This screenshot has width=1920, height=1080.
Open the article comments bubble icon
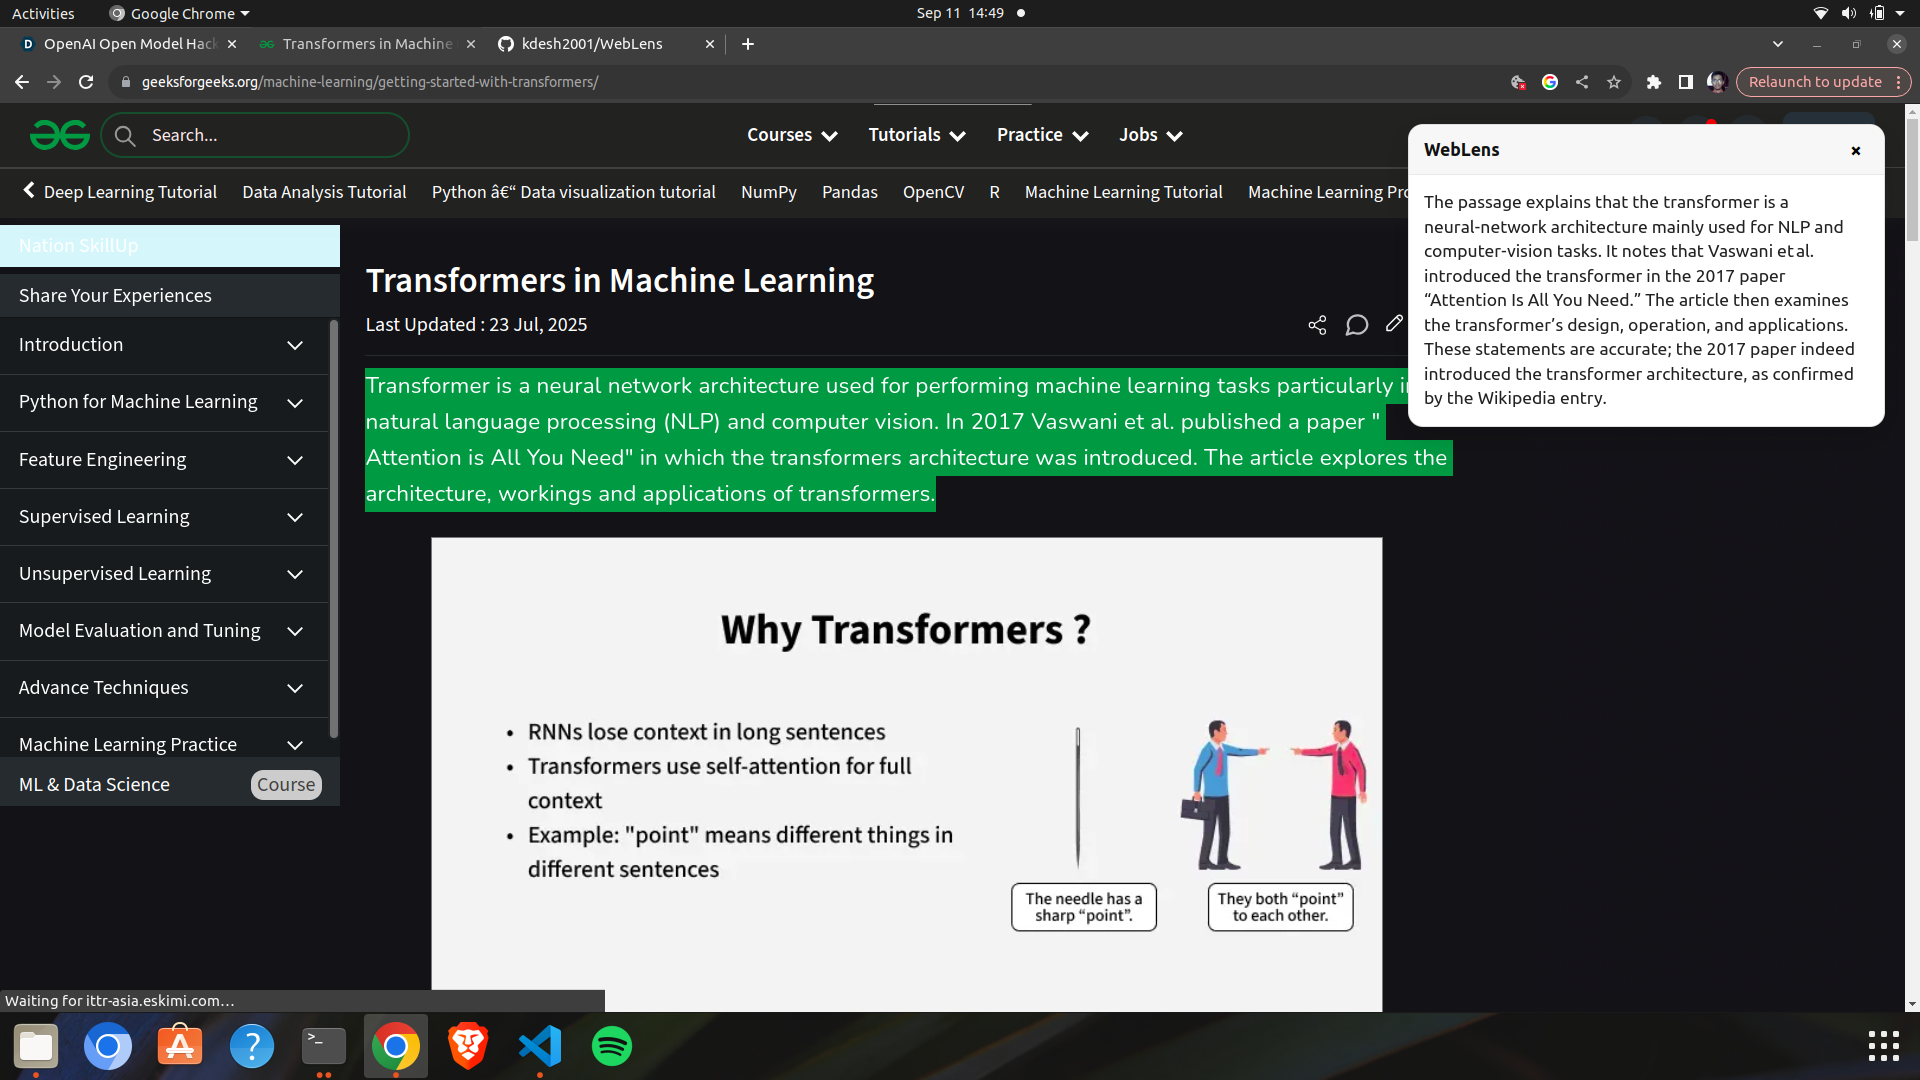[x=1356, y=325]
